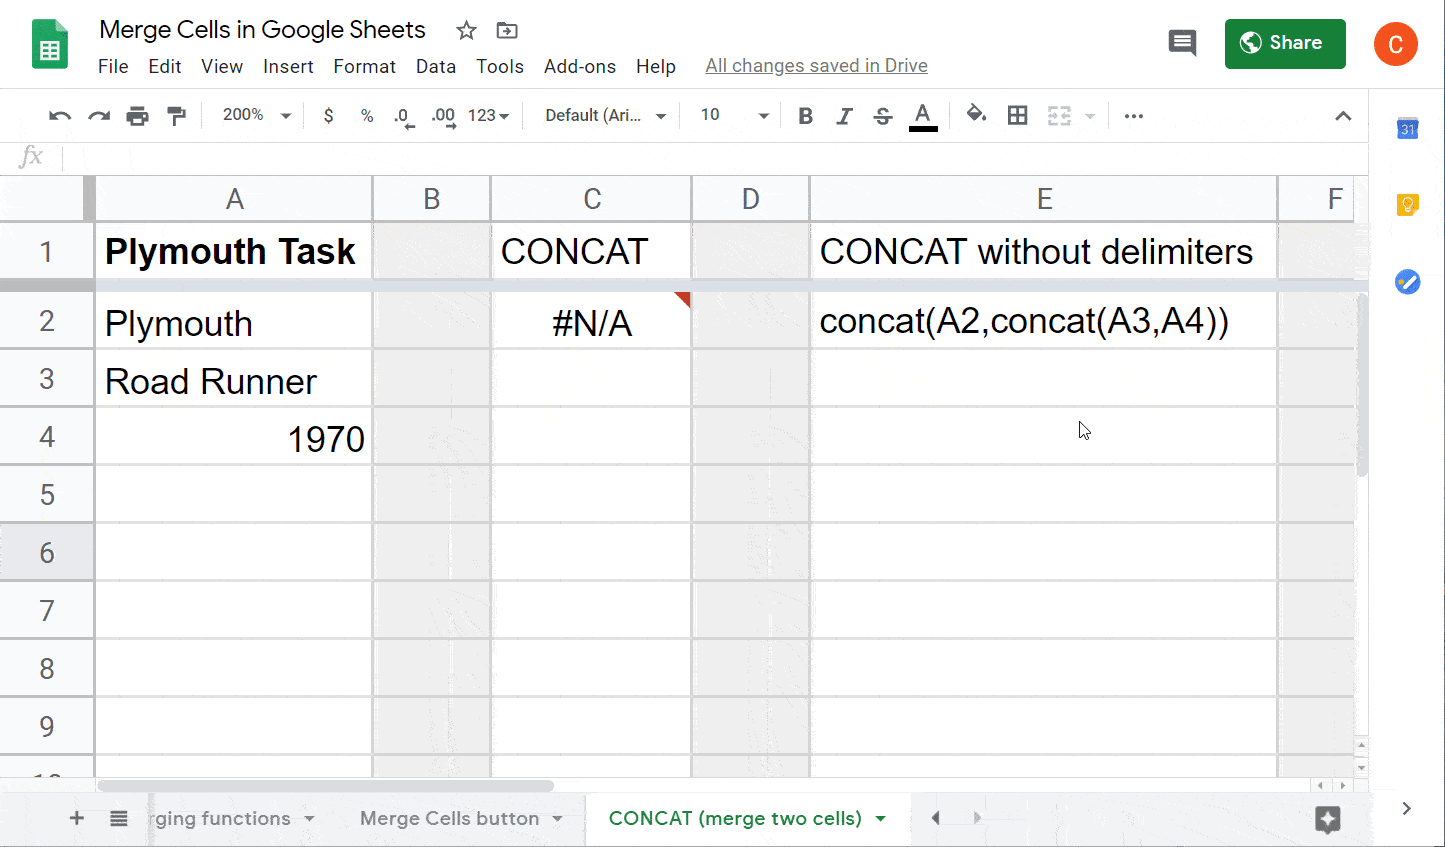Image resolution: width=1445 pixels, height=847 pixels.
Task: Open the text color picker
Action: click(x=922, y=115)
